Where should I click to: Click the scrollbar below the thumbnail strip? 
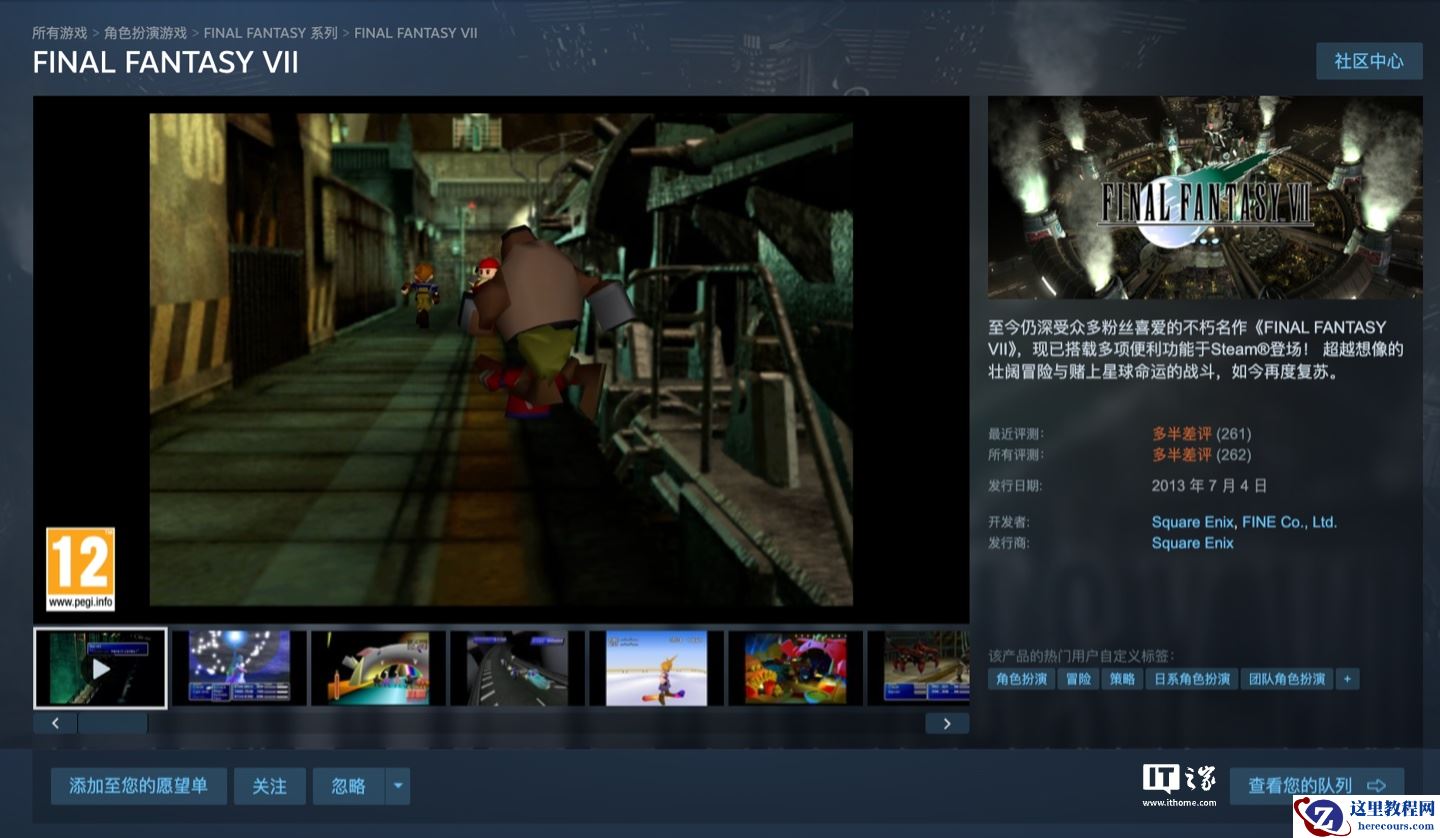pyautogui.click(x=113, y=723)
